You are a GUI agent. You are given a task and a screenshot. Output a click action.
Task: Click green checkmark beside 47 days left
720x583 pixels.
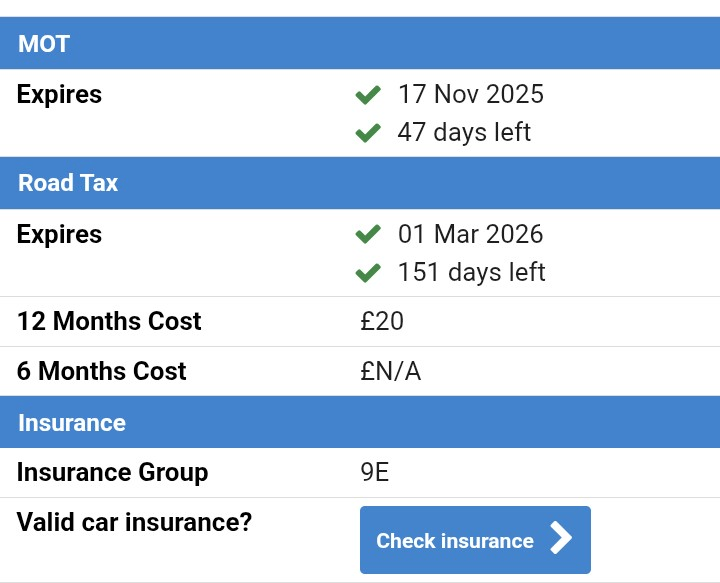click(368, 132)
